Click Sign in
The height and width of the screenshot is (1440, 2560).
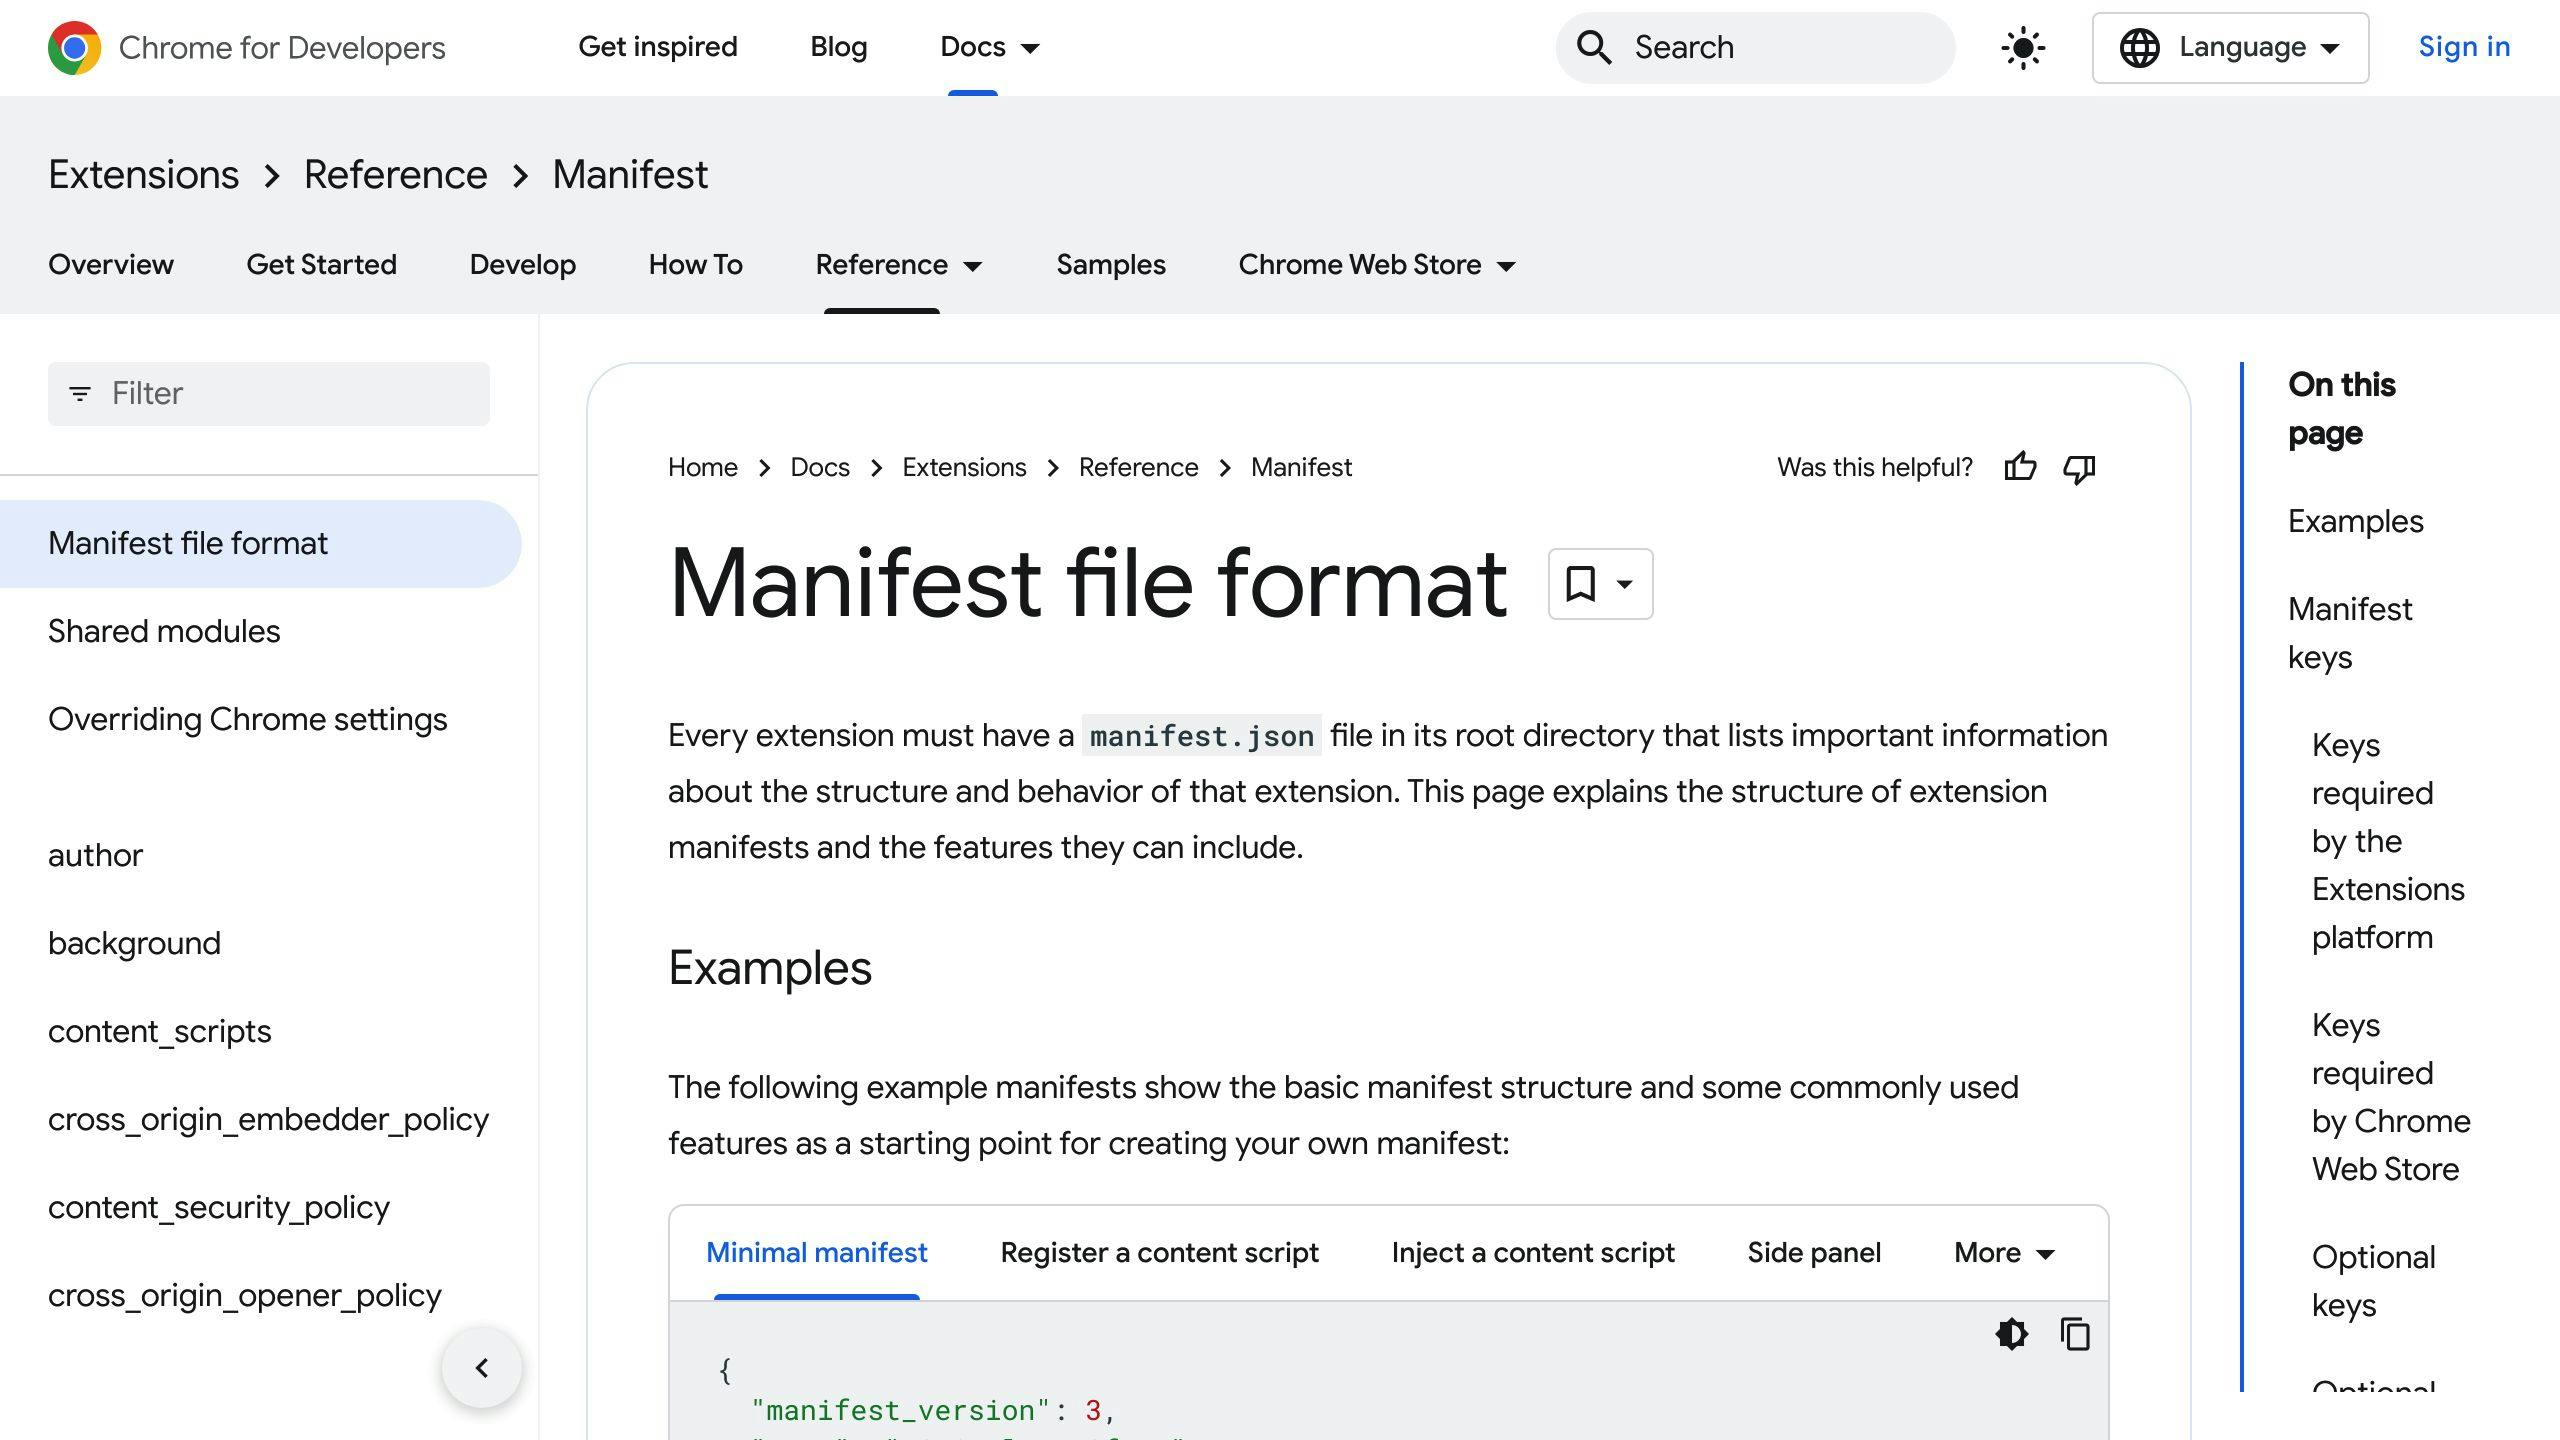pyautogui.click(x=2464, y=47)
